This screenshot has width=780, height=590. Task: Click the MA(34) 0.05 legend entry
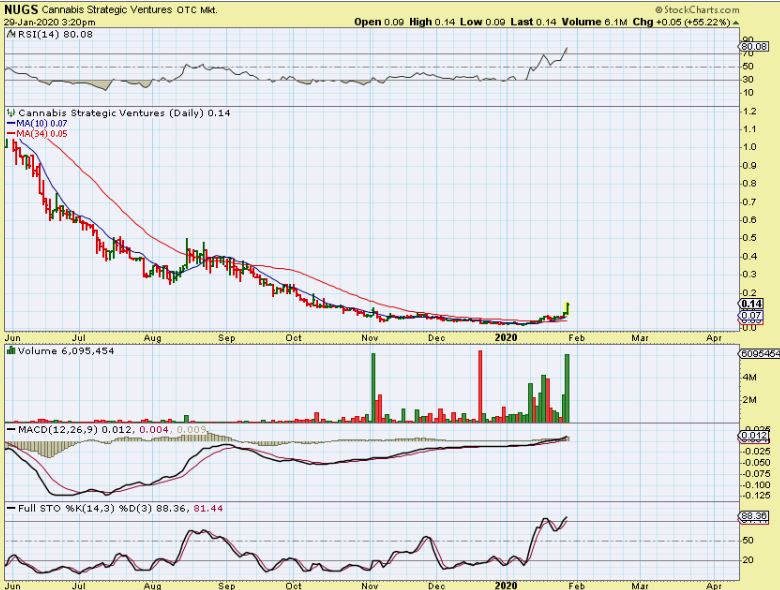tap(42, 133)
